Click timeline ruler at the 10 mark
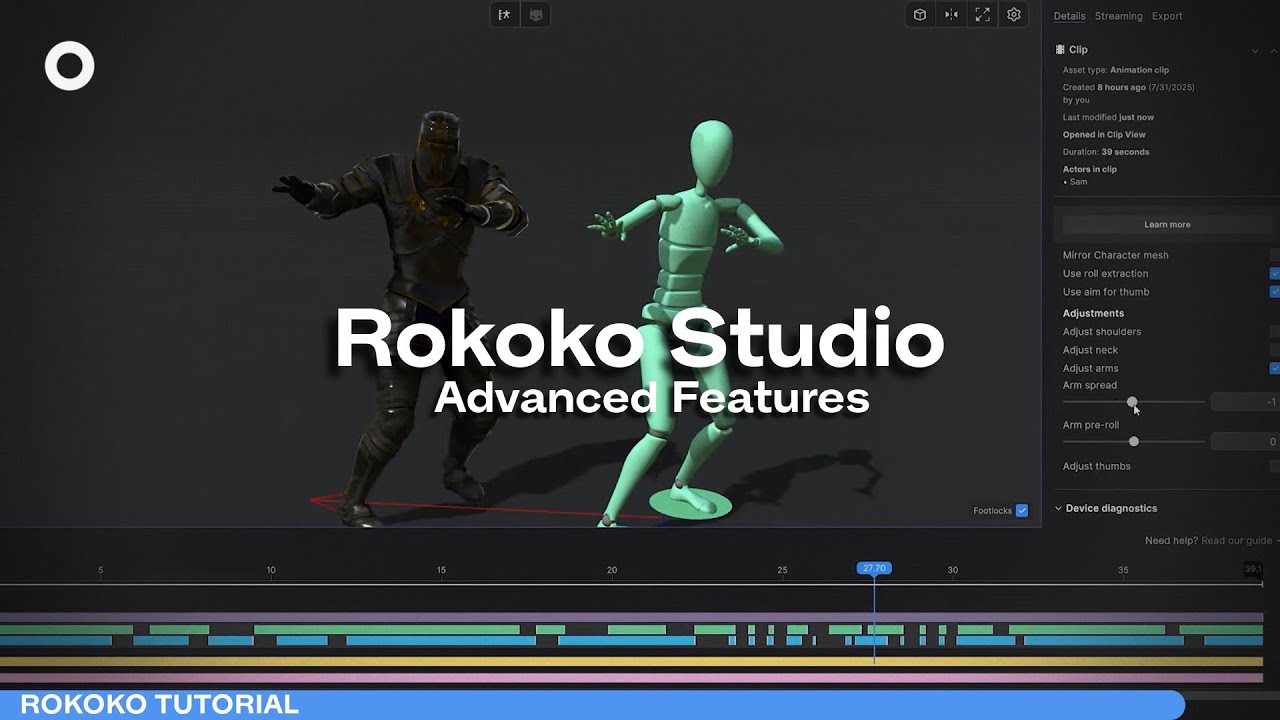Screen dimensions: 1280x720 [271, 571]
